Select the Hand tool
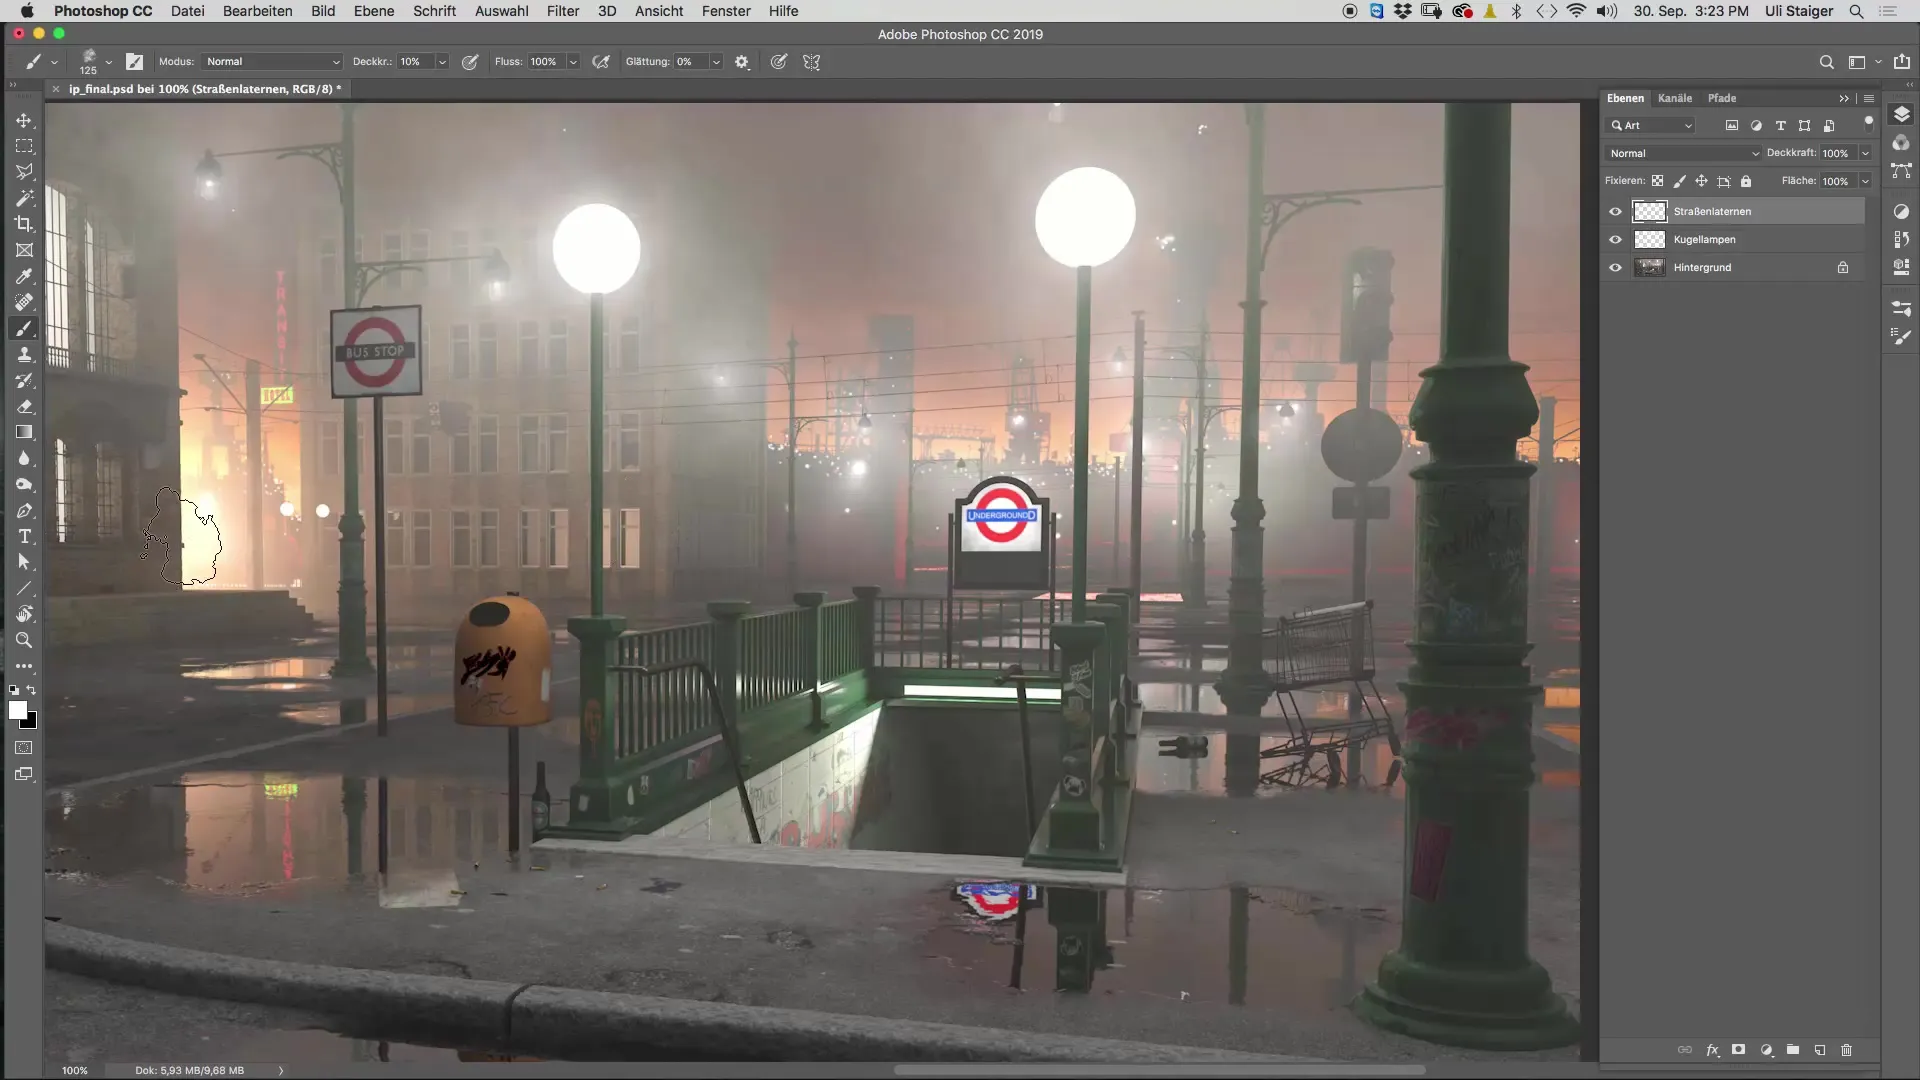Screen dimensions: 1920x1080 pos(24,614)
